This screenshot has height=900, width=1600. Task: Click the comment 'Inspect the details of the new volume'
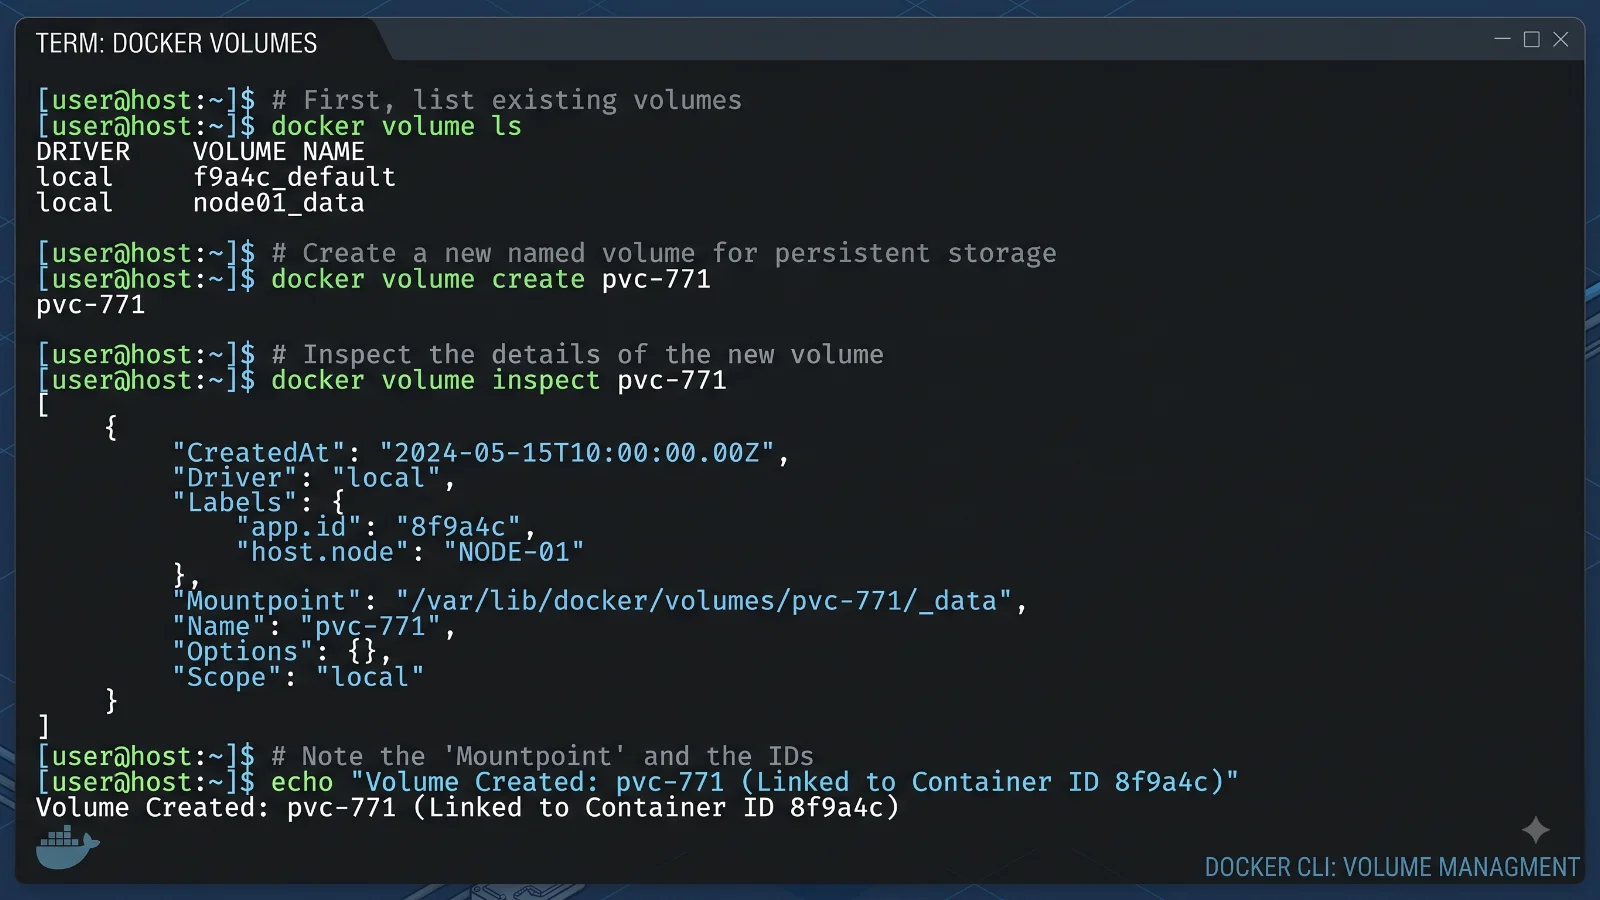pyautogui.click(x=577, y=354)
